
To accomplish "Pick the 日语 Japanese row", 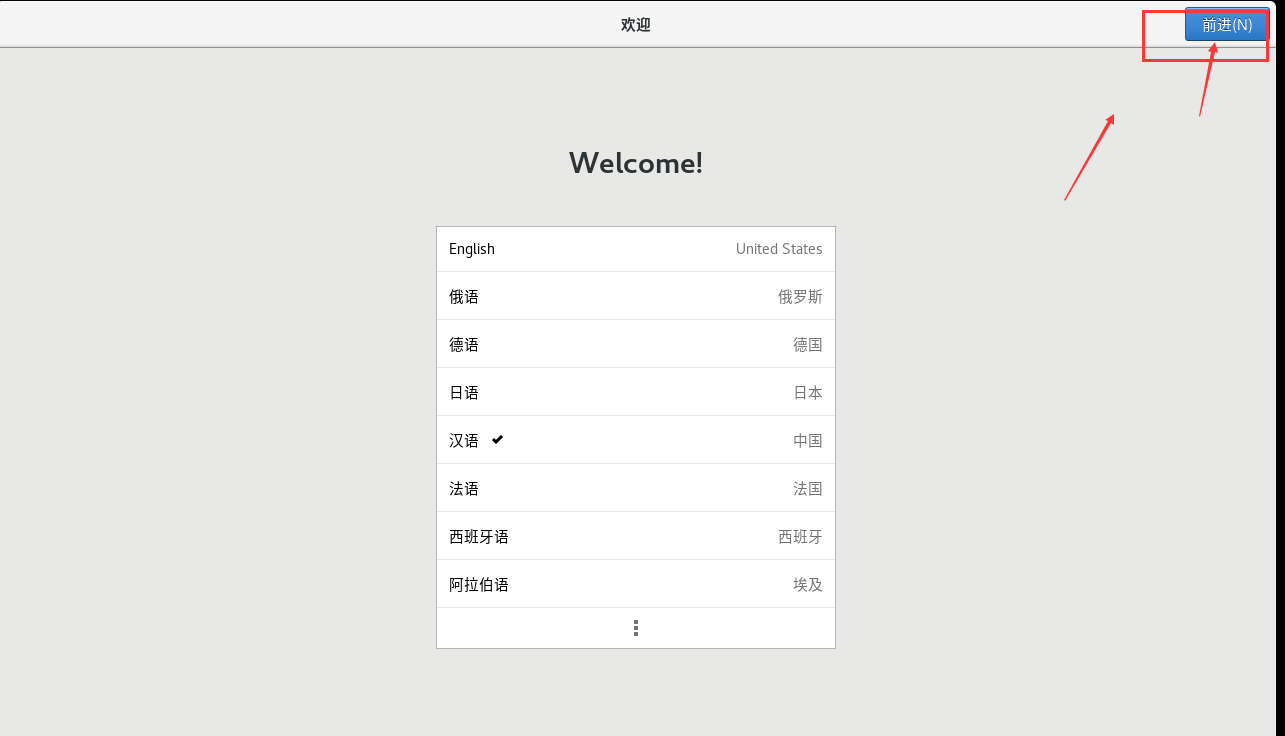I will [636, 393].
